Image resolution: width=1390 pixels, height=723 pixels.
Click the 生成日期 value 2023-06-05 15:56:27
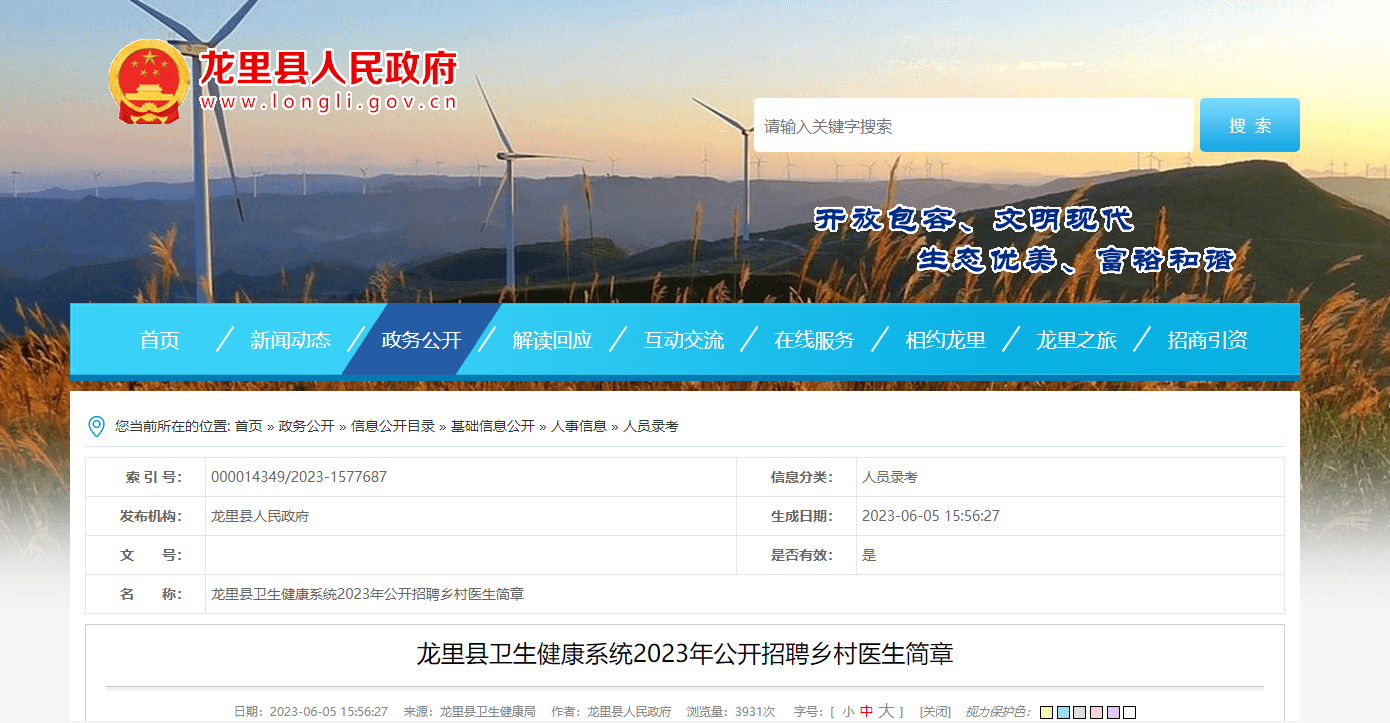(931, 516)
